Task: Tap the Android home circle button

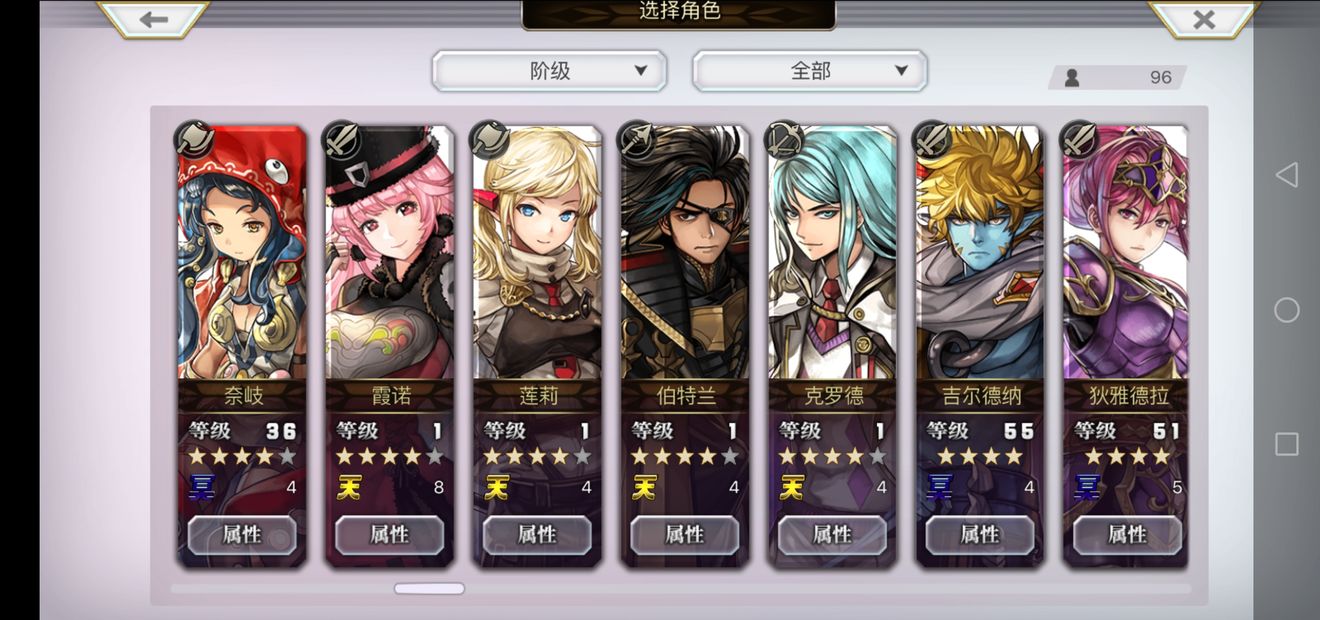Action: click(1287, 309)
